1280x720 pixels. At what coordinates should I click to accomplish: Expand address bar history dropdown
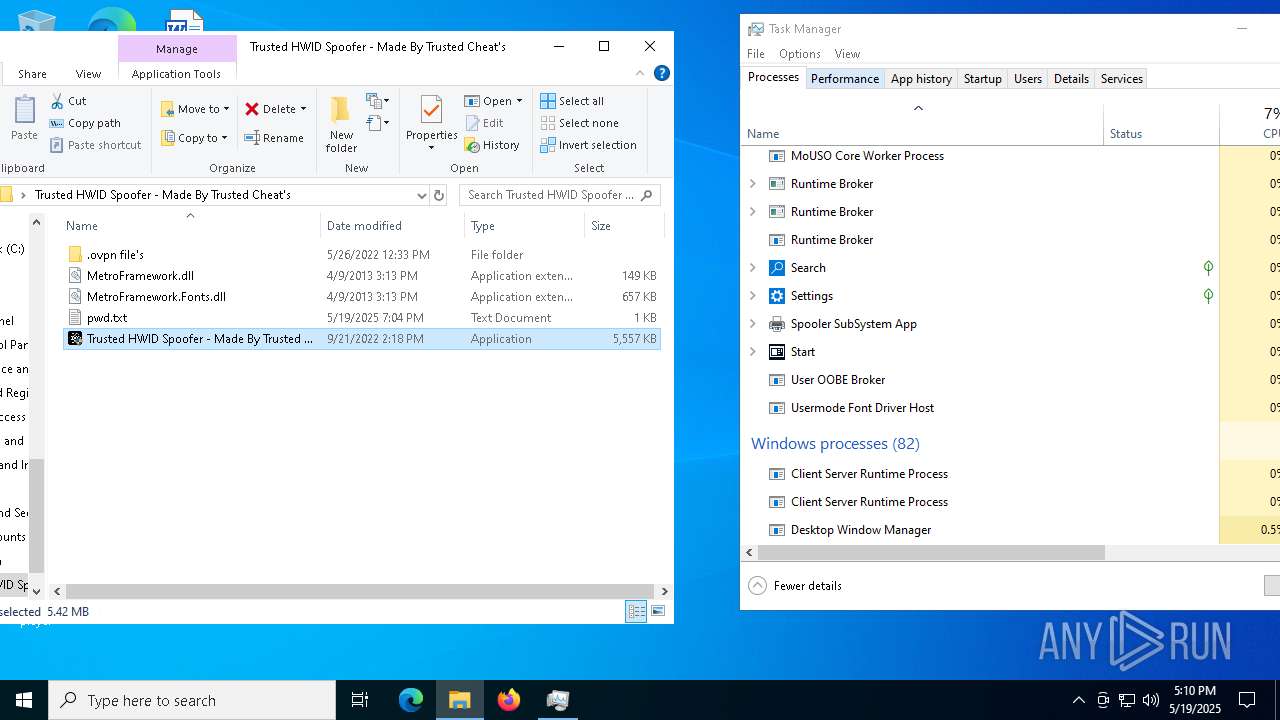(x=421, y=195)
